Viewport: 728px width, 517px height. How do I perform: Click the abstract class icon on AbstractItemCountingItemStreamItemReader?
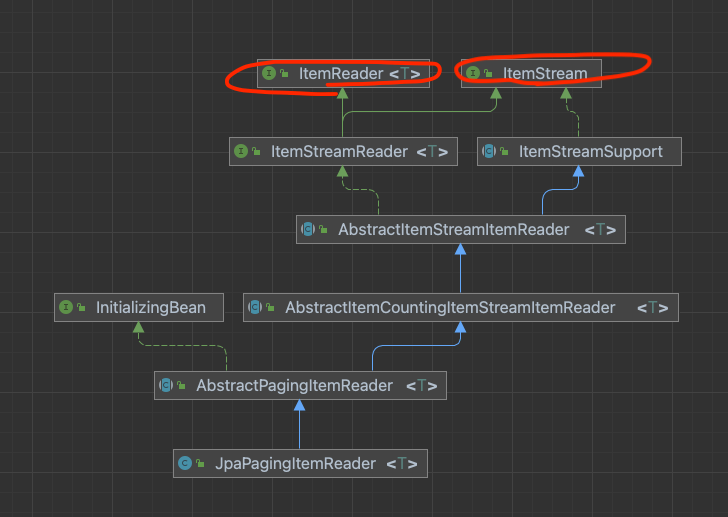tap(255, 307)
